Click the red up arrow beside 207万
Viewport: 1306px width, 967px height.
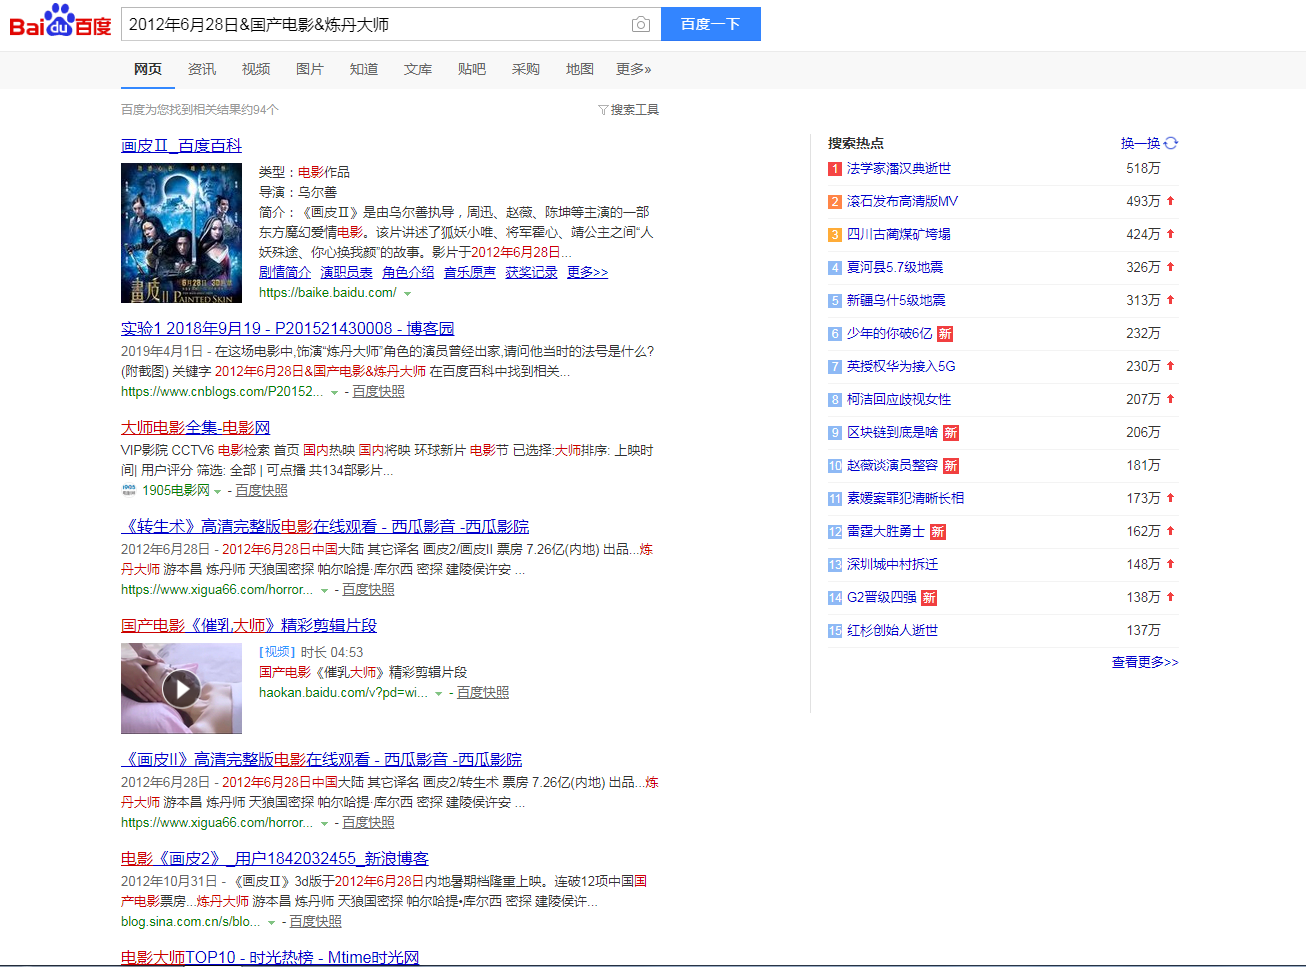[1171, 399]
